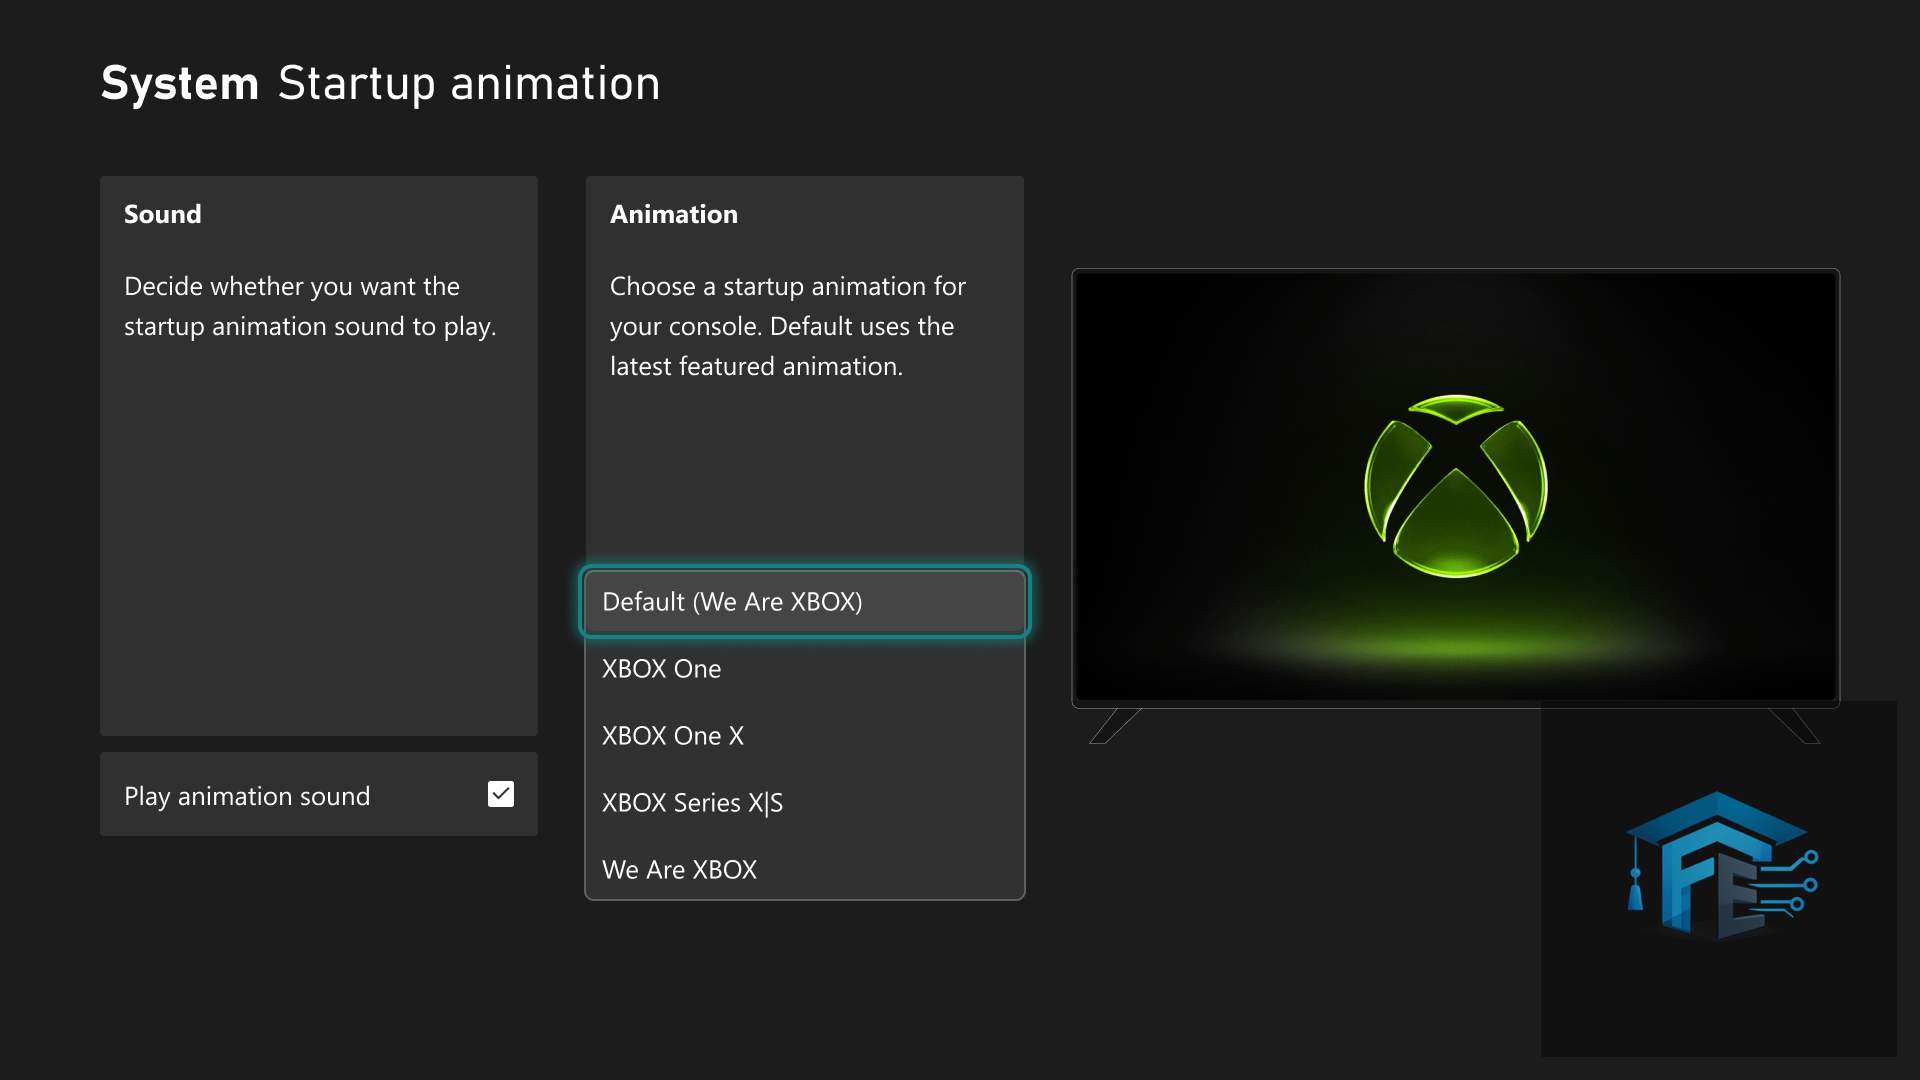The image size is (1920, 1080).
Task: Click the 'Choose a startup animation' description
Action: (788, 326)
